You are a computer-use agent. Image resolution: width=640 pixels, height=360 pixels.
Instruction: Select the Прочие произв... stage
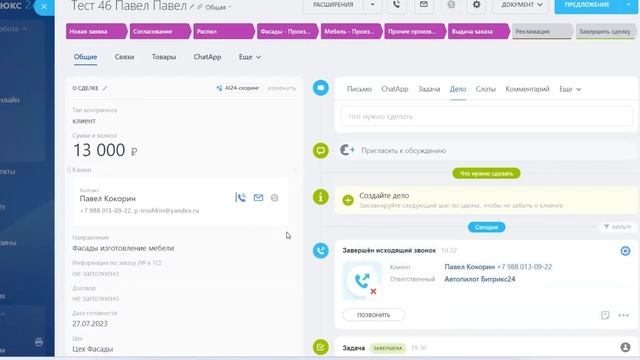click(x=415, y=31)
